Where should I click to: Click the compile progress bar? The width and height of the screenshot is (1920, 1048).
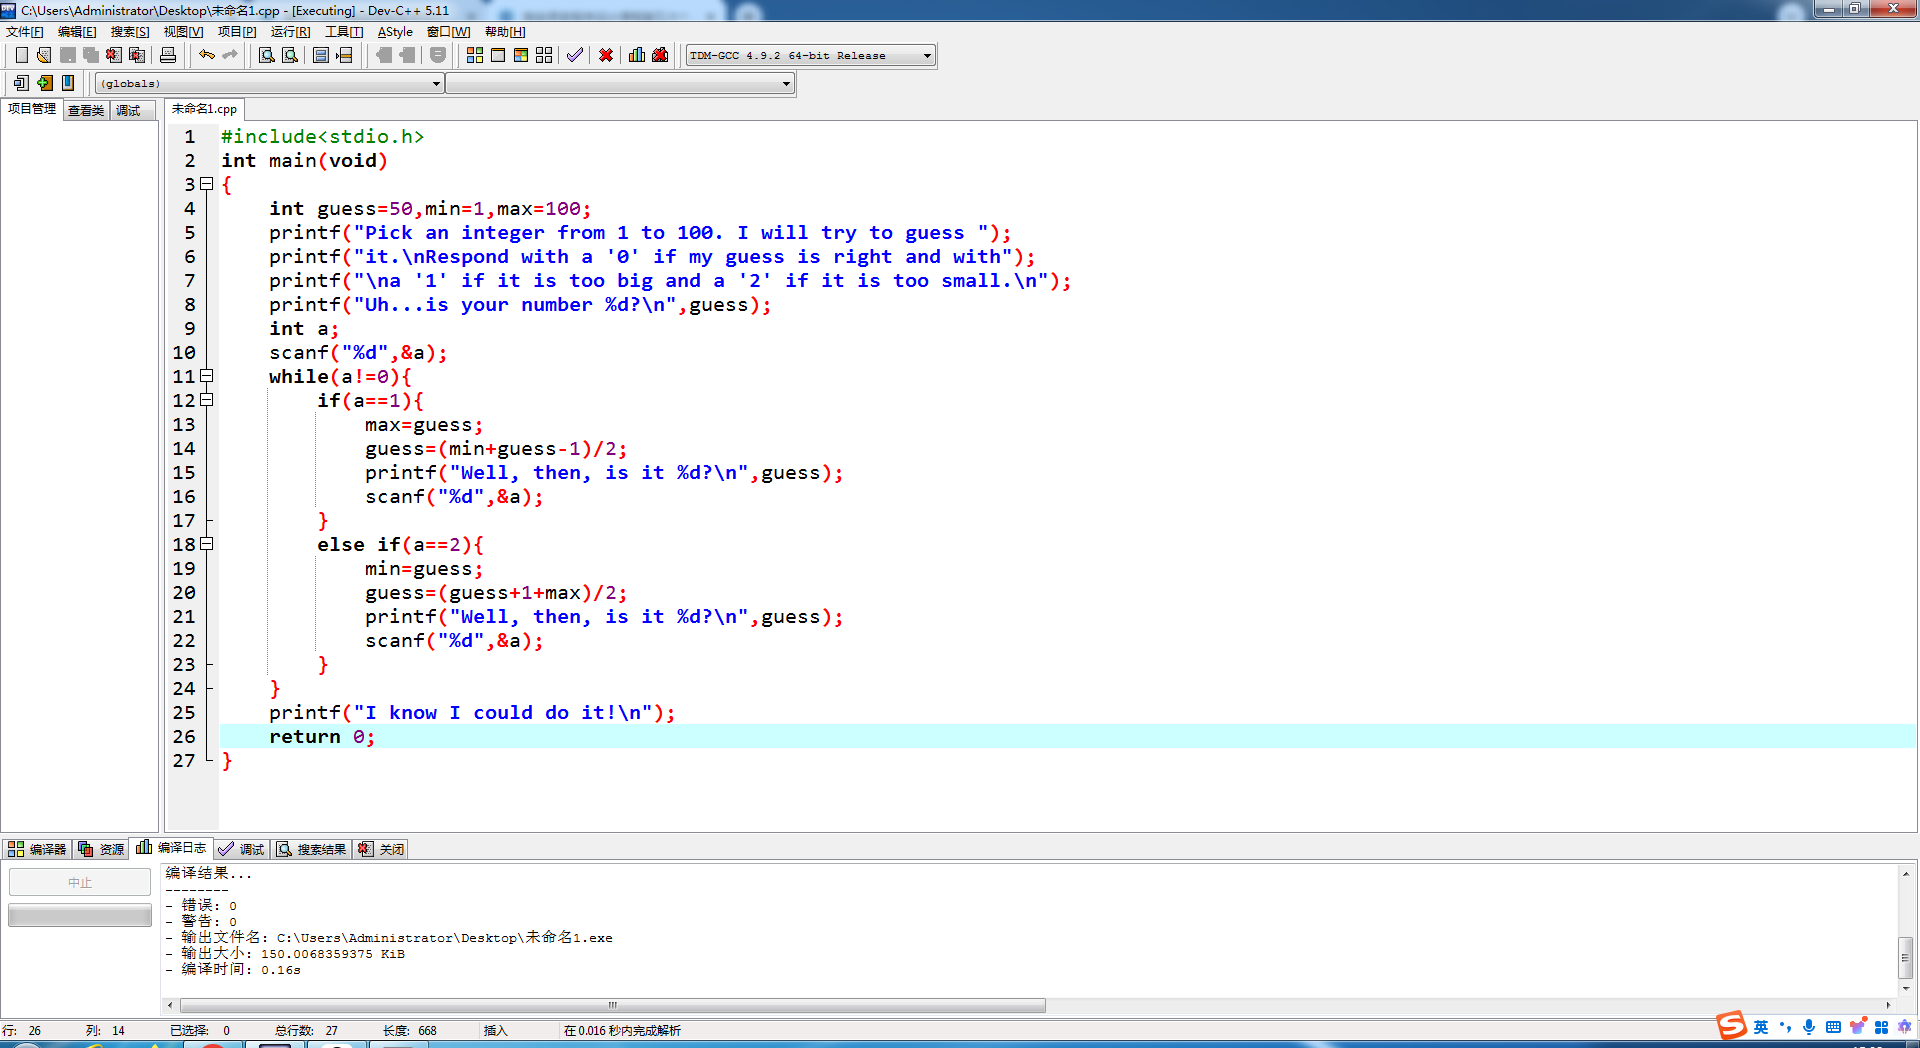pos(80,915)
